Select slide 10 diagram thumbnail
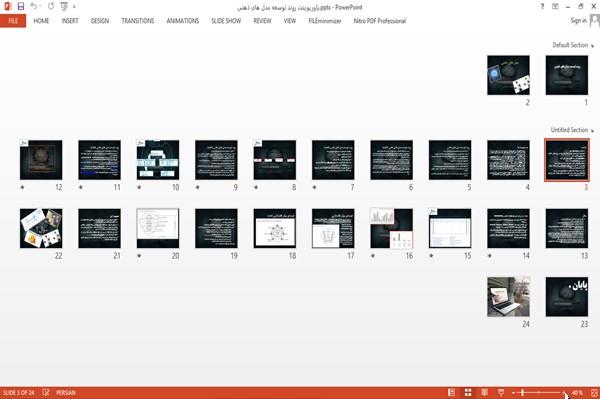This screenshot has width=600, height=399. [x=158, y=160]
